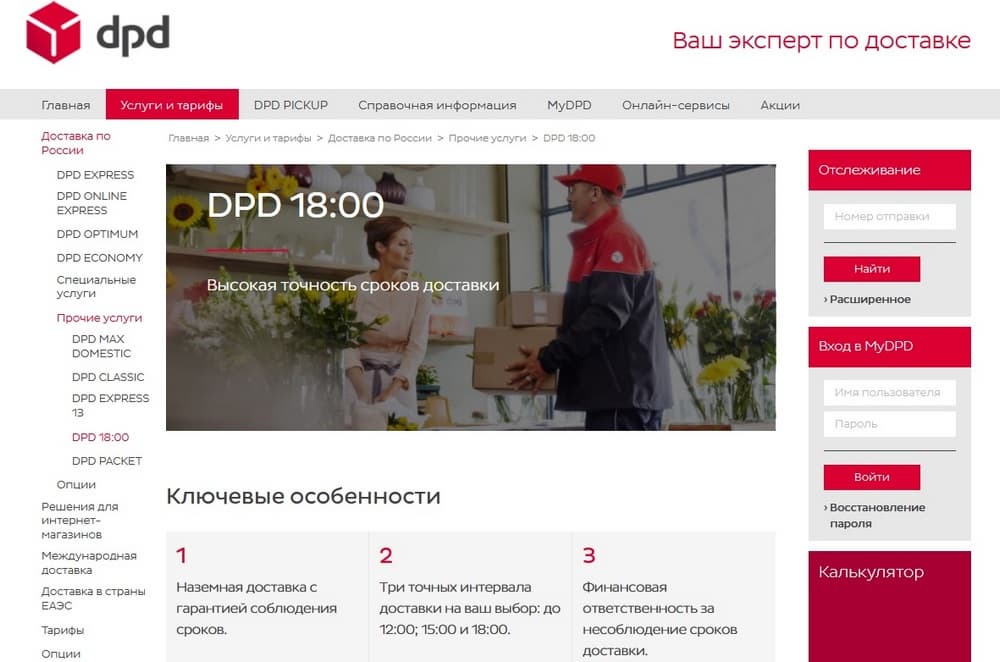Go to MyDPD in the navigation bar
The width and height of the screenshot is (1000, 662).
click(x=570, y=105)
